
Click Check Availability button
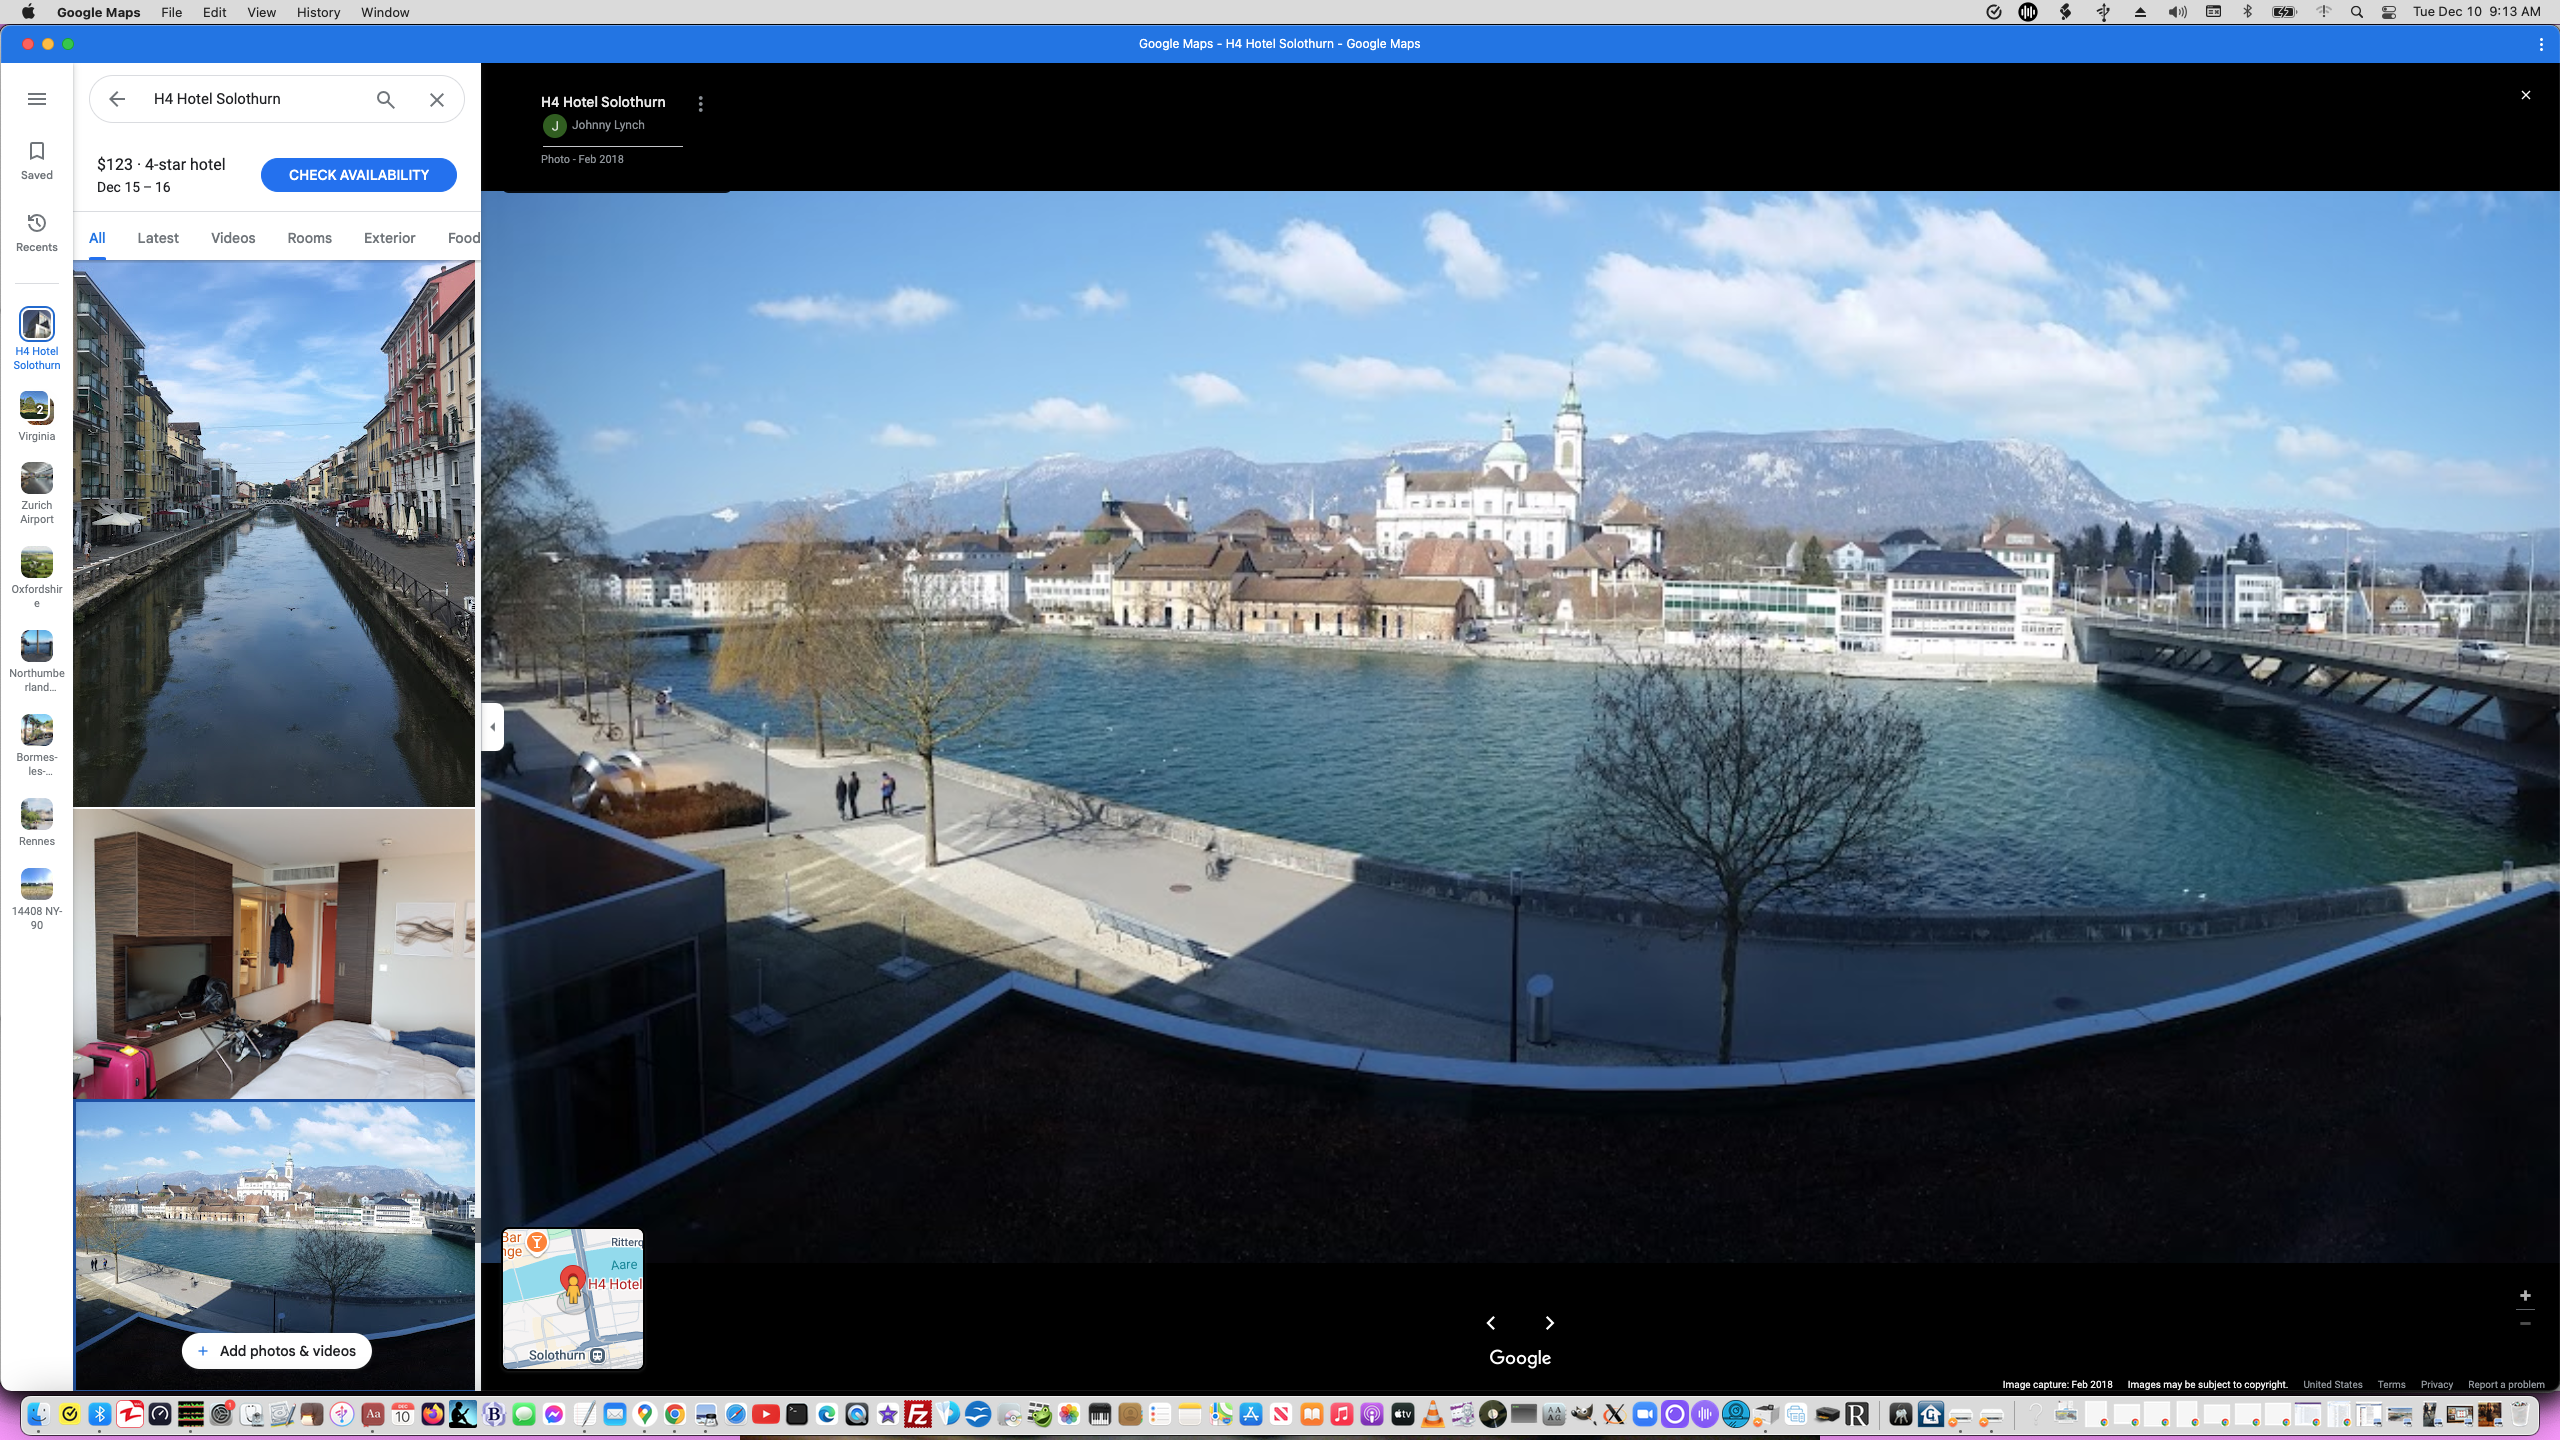point(358,175)
